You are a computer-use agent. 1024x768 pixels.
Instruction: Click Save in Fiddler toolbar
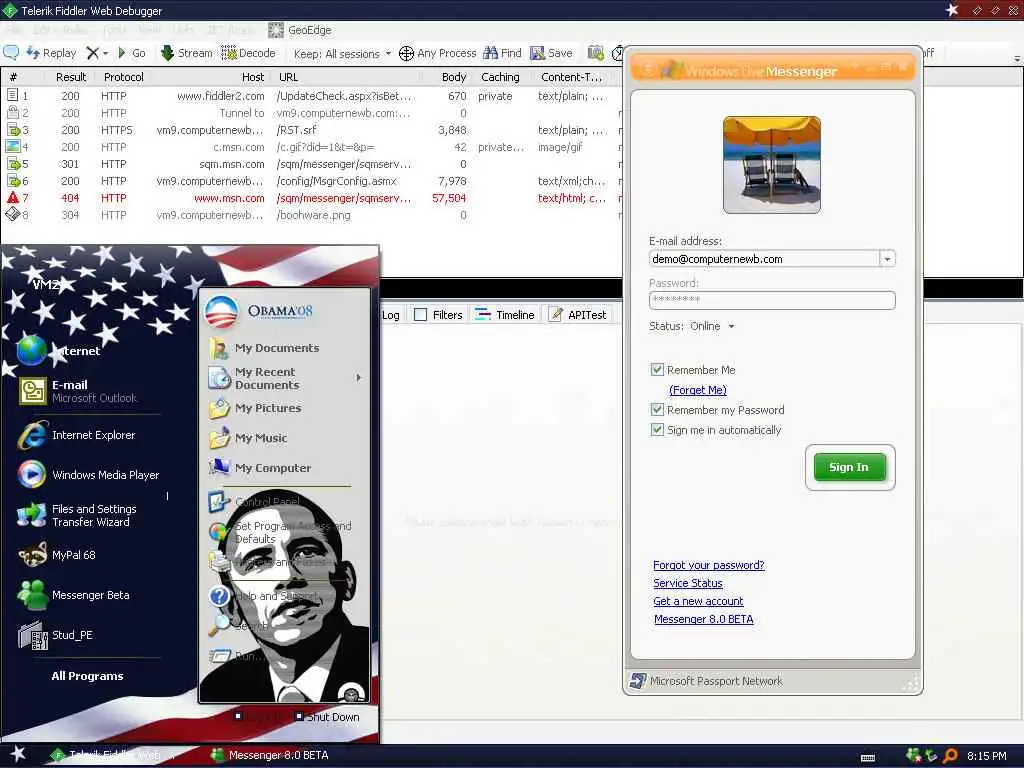[x=551, y=53]
